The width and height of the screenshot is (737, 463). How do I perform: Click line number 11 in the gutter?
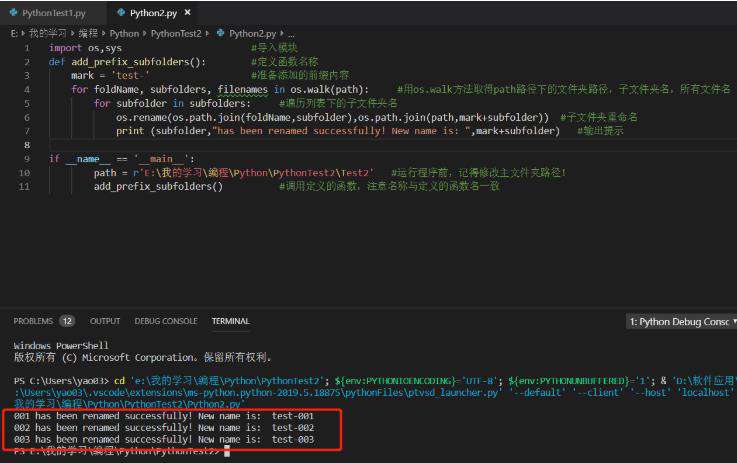[x=24, y=187]
